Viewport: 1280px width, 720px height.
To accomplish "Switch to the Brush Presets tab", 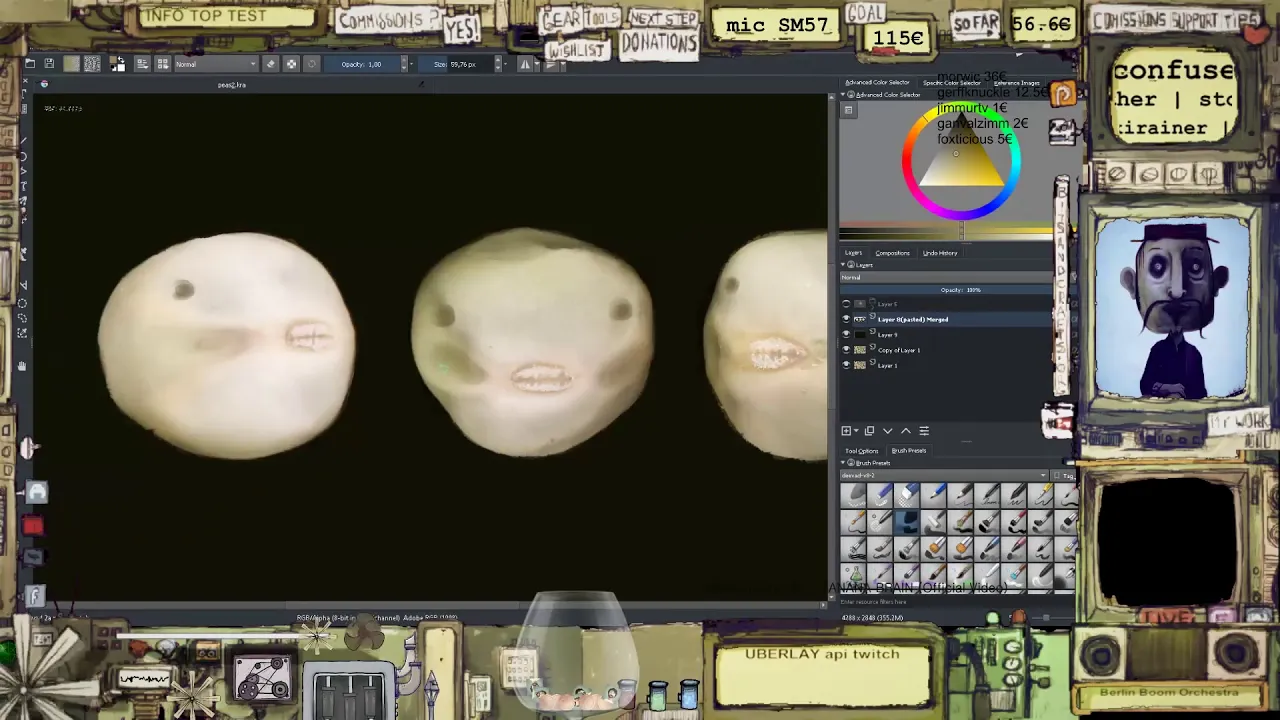I will (x=909, y=451).
